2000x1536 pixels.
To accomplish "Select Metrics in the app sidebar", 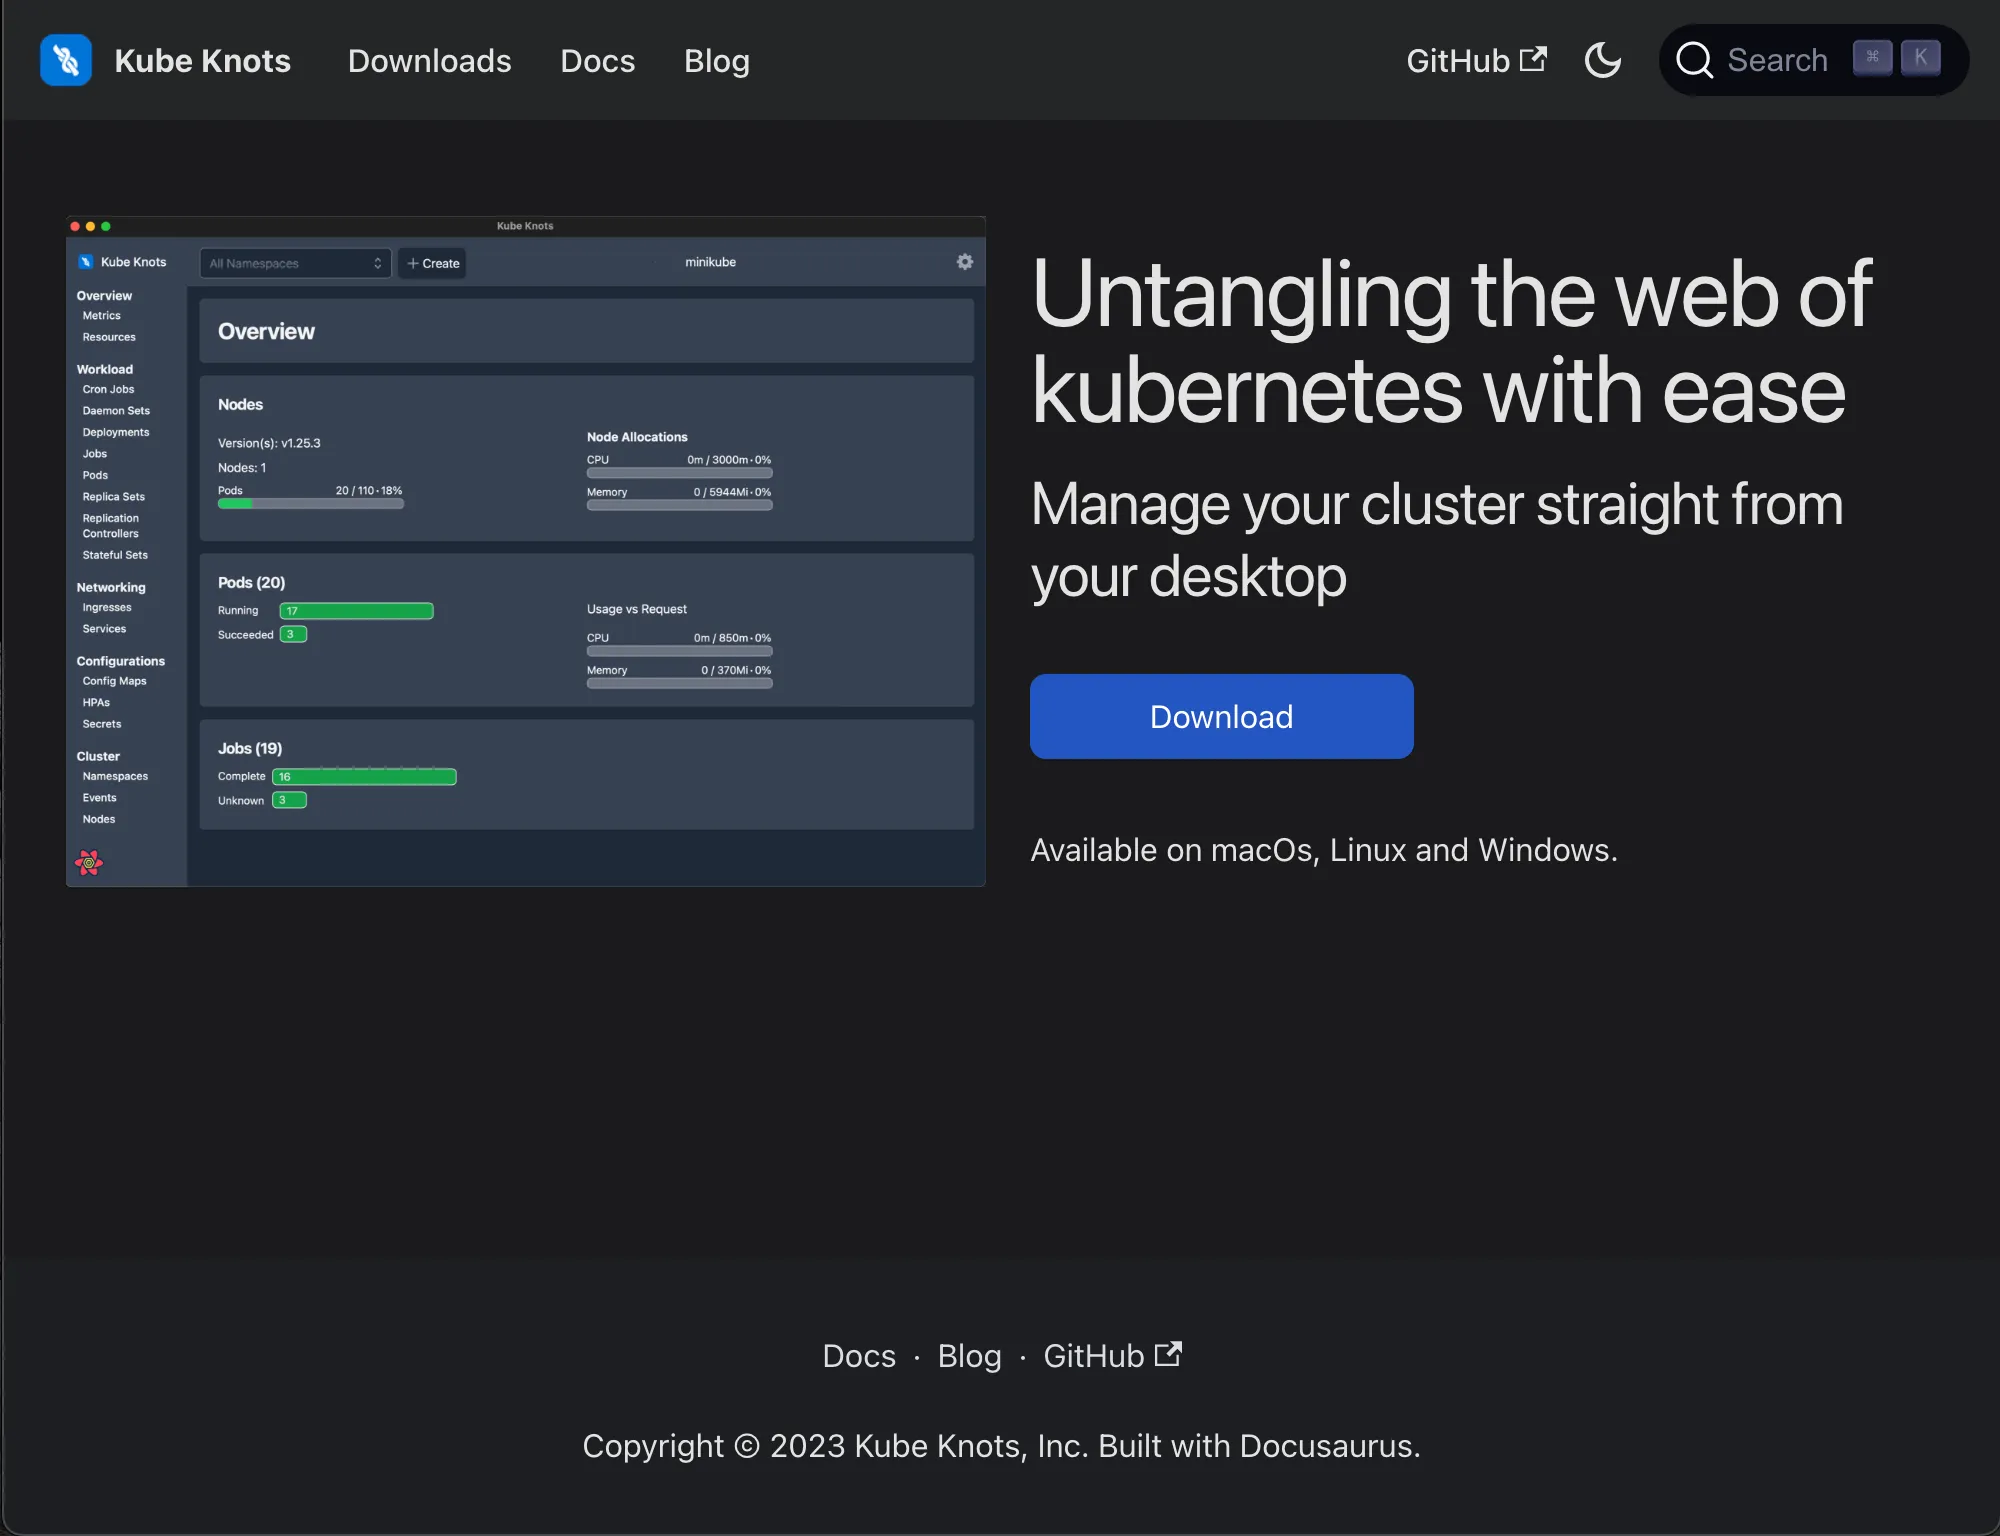I will pos(101,316).
